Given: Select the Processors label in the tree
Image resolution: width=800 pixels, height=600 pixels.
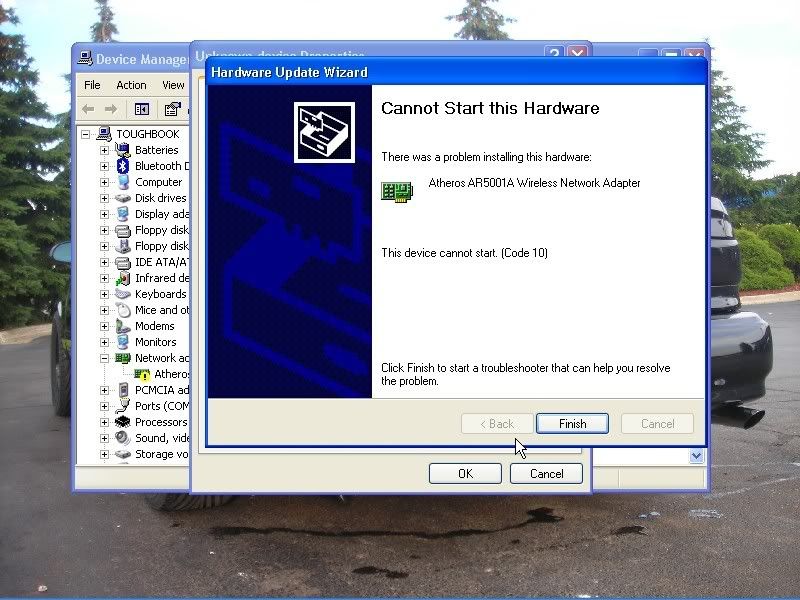Looking at the screenshot, I should (161, 422).
